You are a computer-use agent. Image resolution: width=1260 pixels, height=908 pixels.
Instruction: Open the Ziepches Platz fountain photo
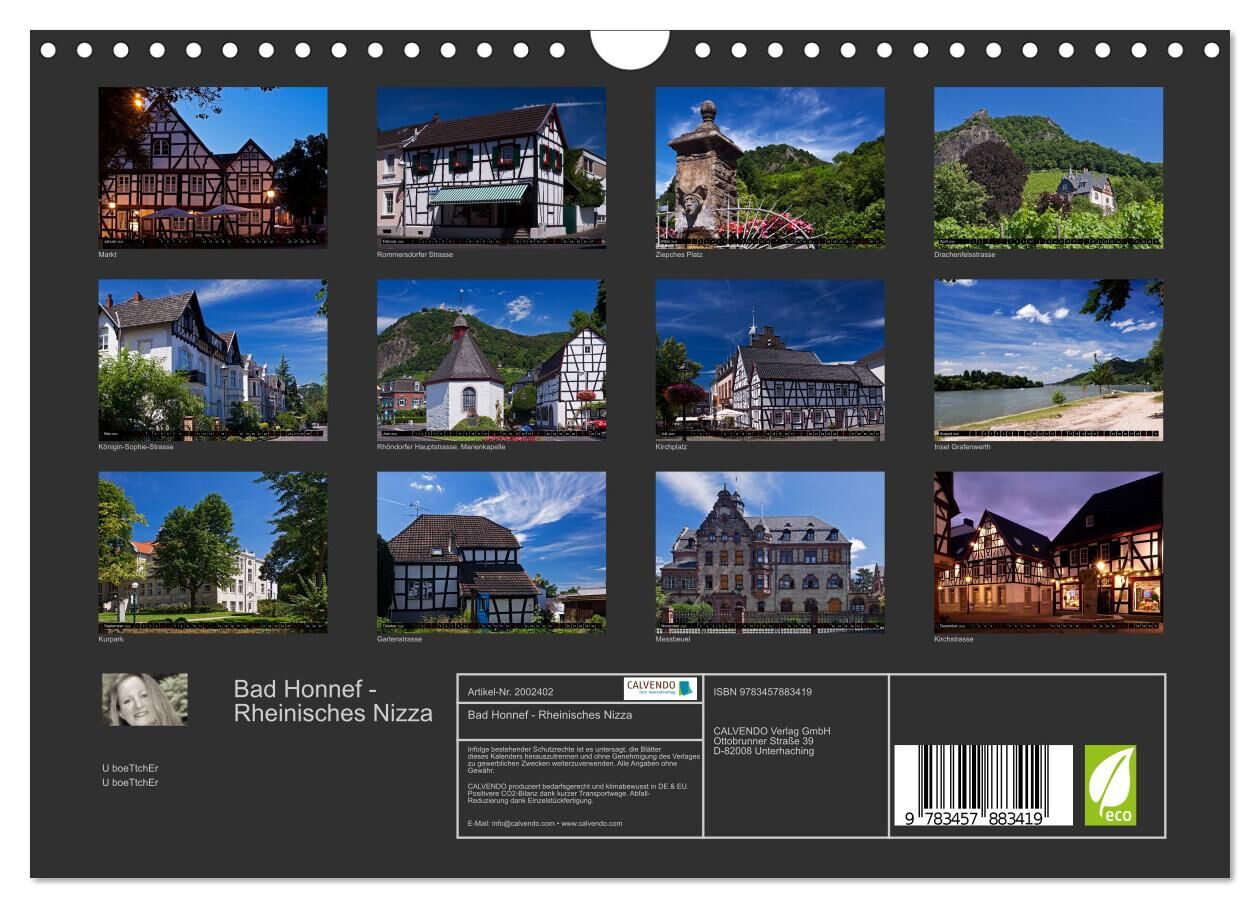[769, 167]
